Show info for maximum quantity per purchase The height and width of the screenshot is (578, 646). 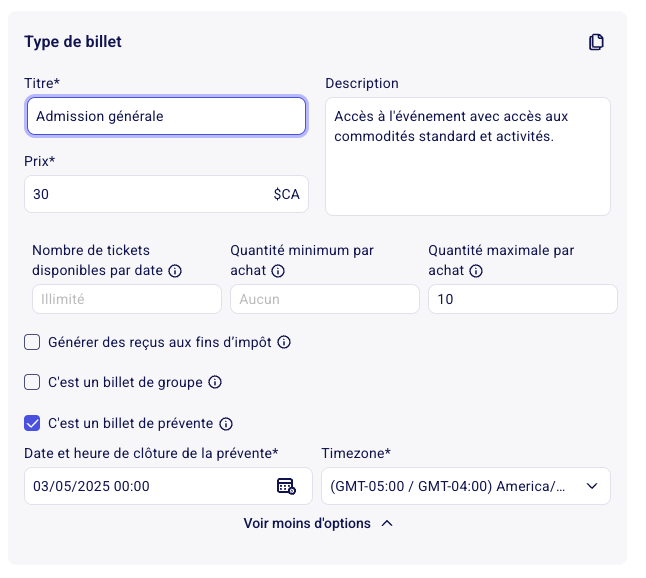click(x=476, y=271)
